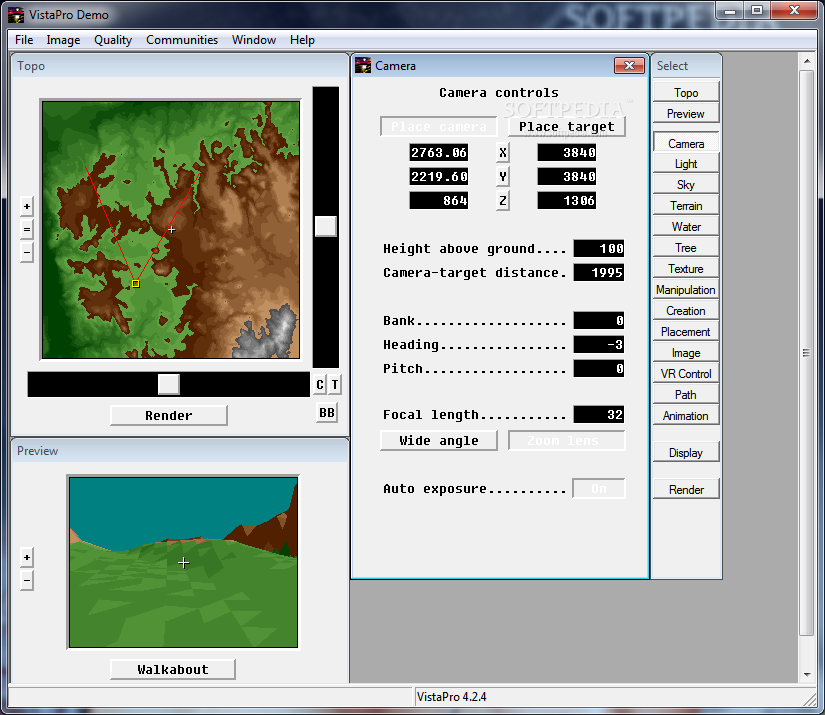
Task: Click the Z axis lock button
Action: (502, 200)
